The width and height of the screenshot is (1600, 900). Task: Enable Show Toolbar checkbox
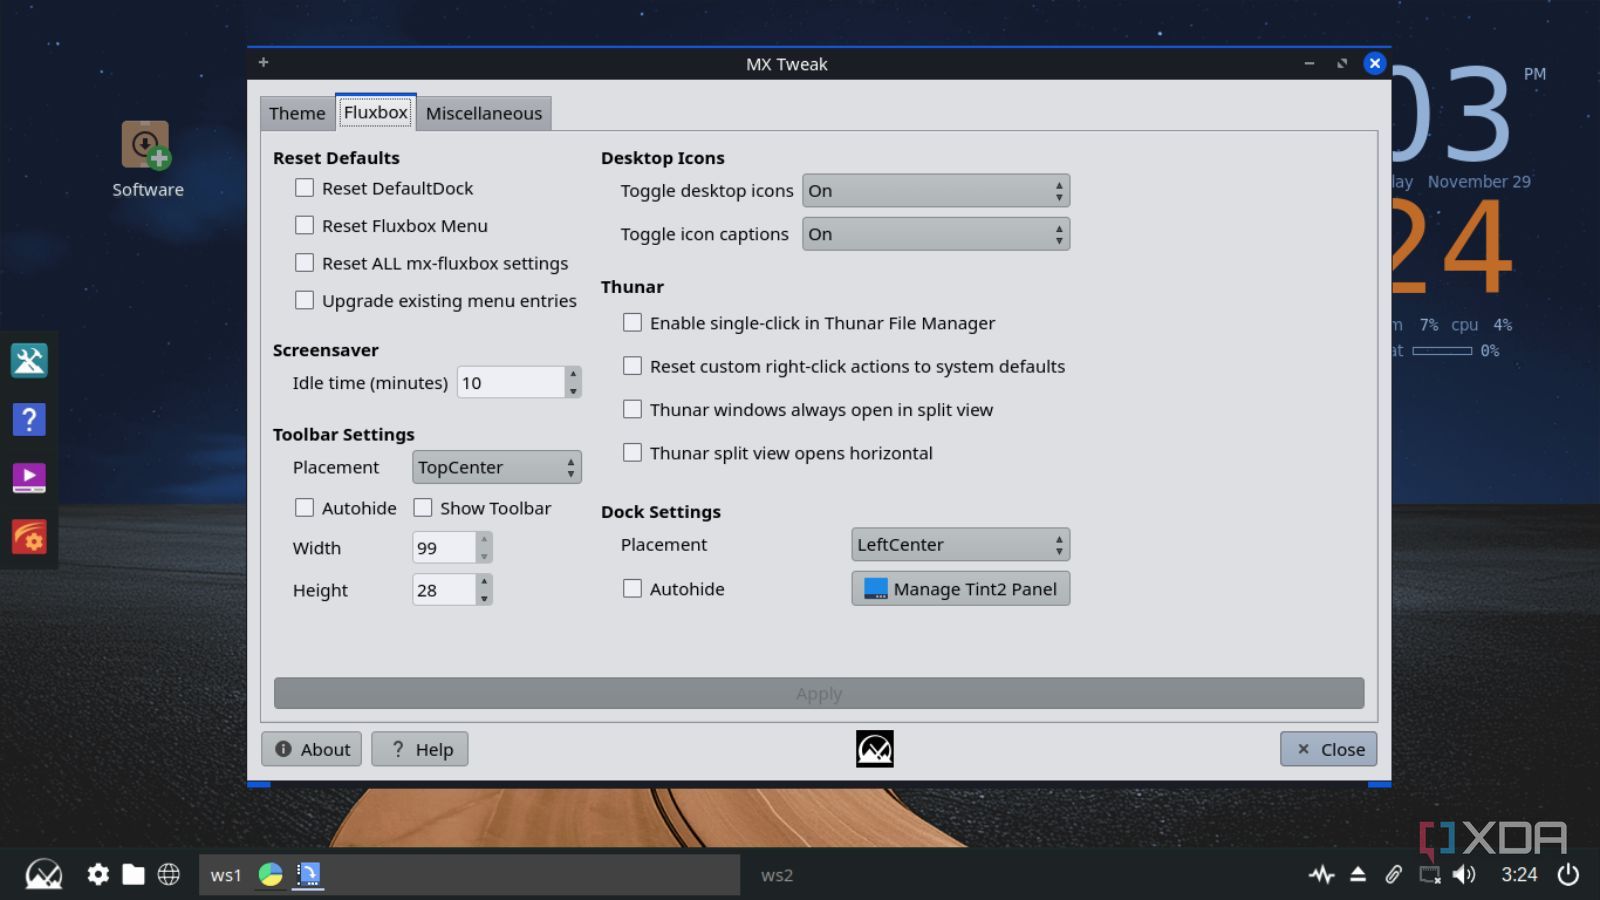(423, 508)
